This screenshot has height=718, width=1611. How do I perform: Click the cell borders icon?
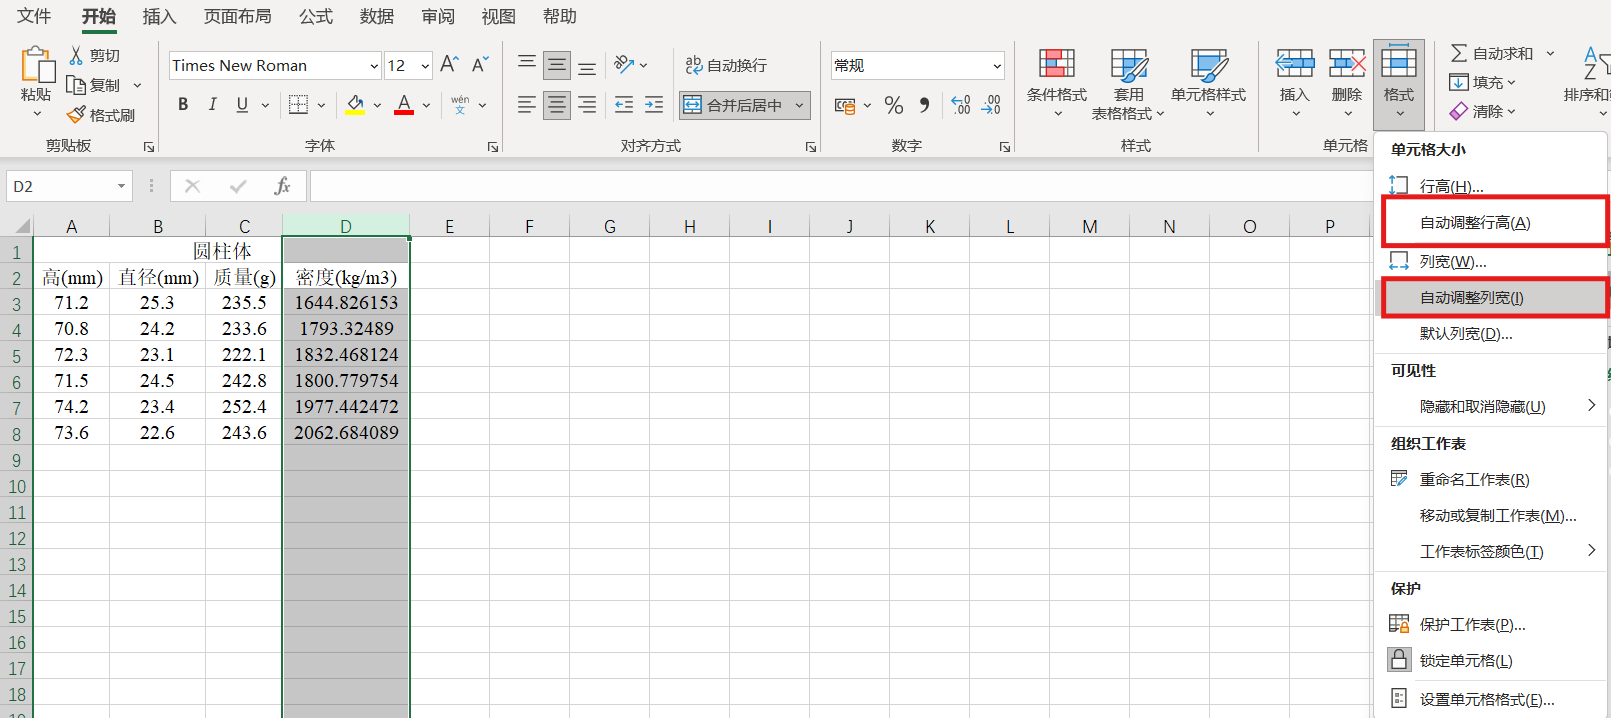(298, 104)
